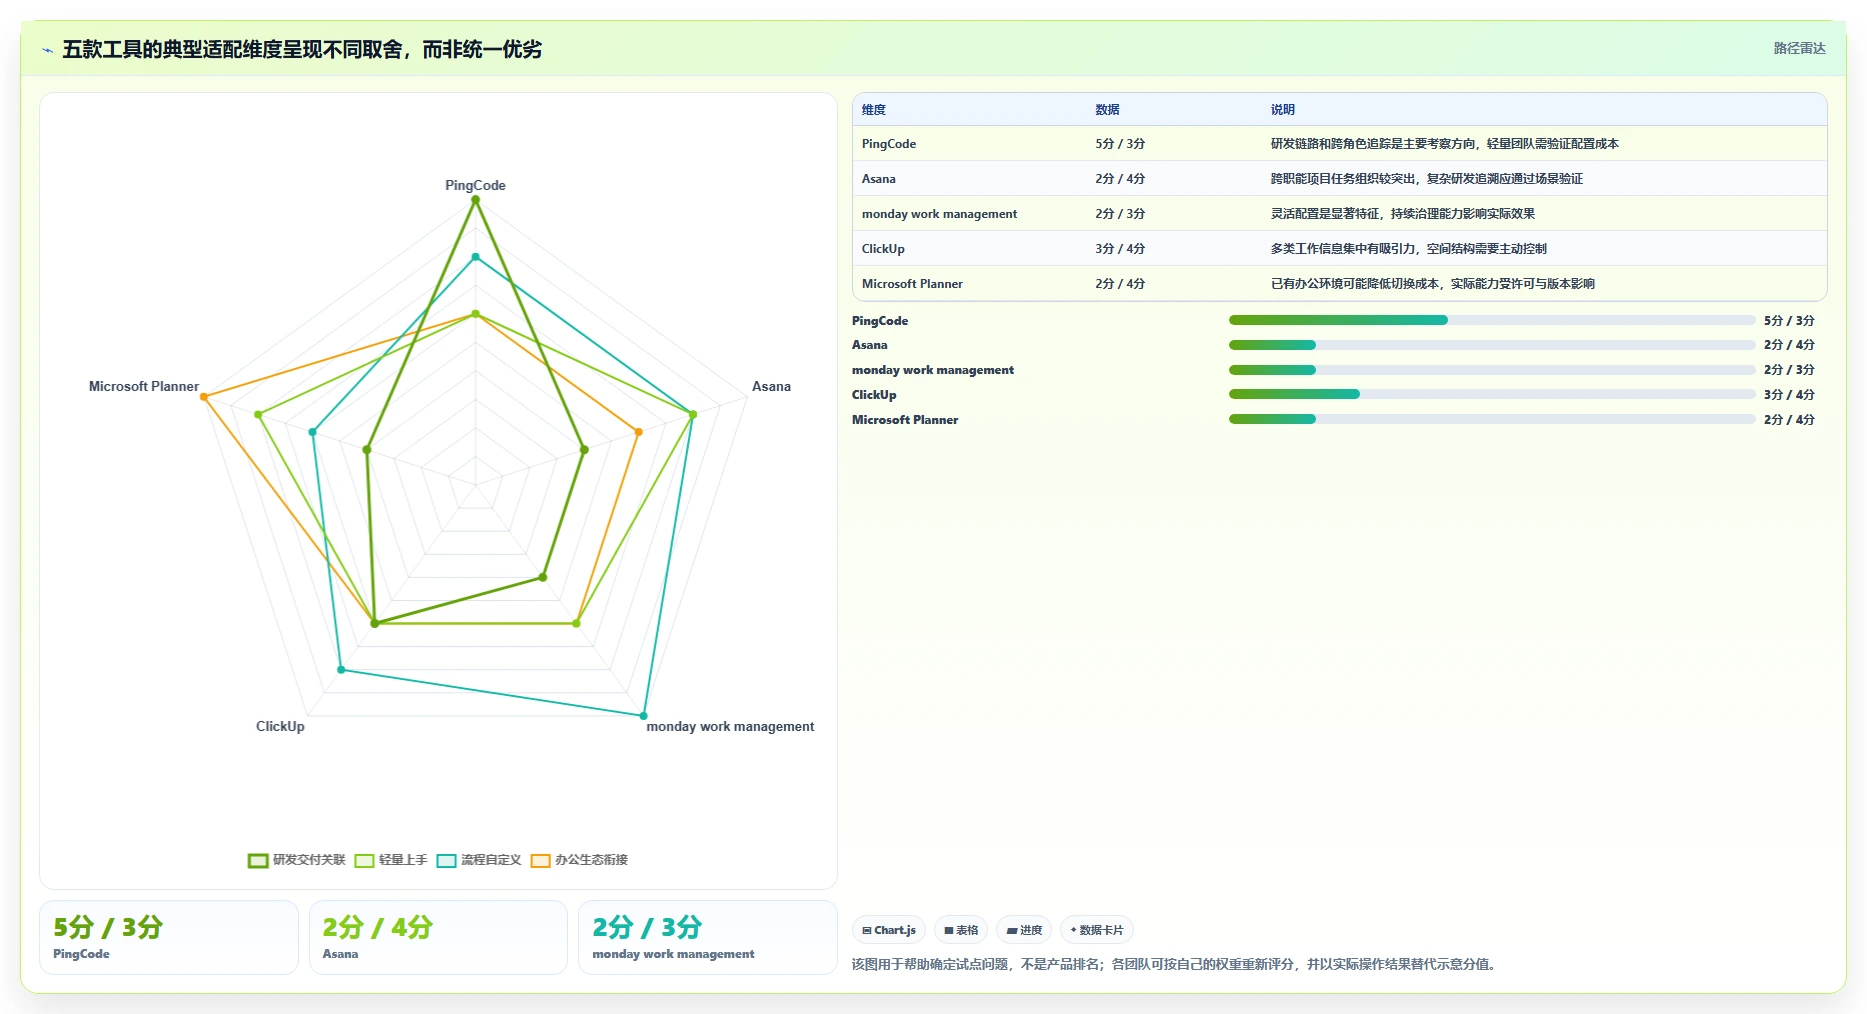Click the 3分 / 4分 value in ClickUp table row

point(1120,249)
